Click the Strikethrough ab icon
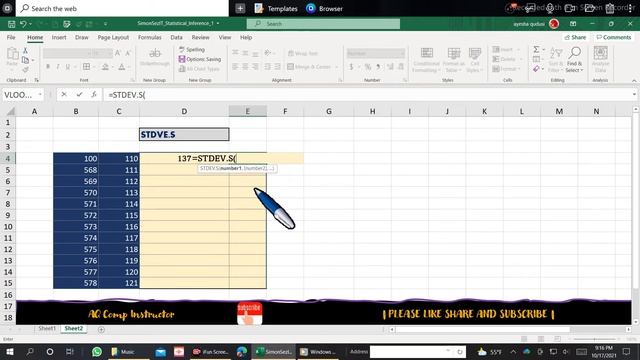 pos(155,53)
